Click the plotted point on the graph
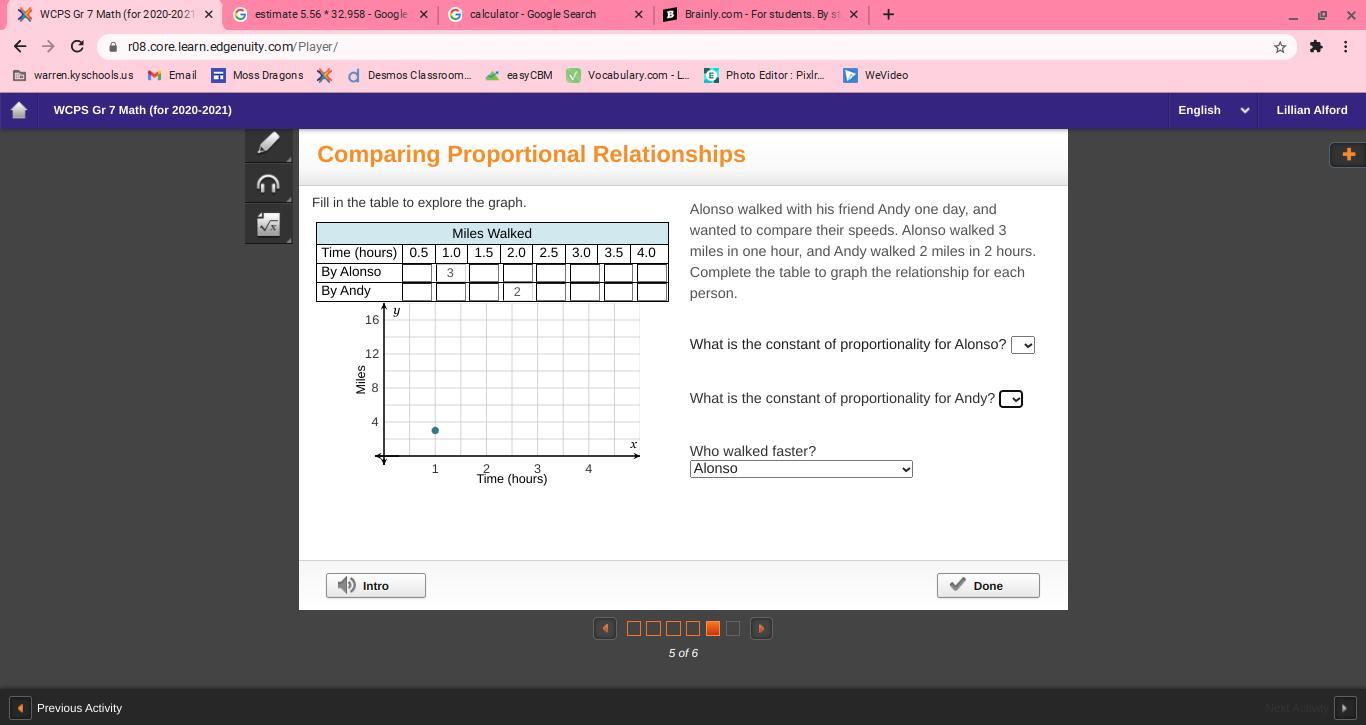The width and height of the screenshot is (1366, 725). 435,431
